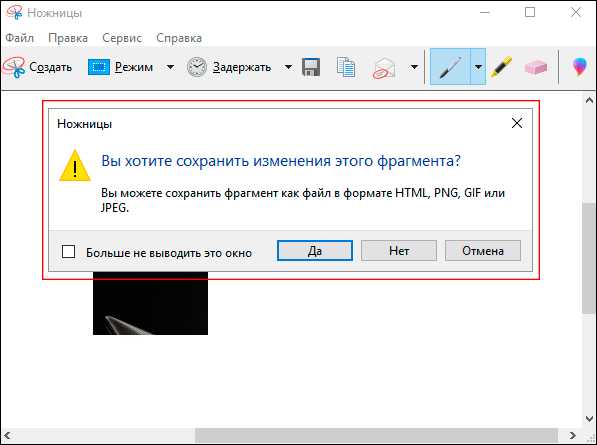The image size is (597, 445).
Task: Open the Файл menu
Action: [19, 38]
